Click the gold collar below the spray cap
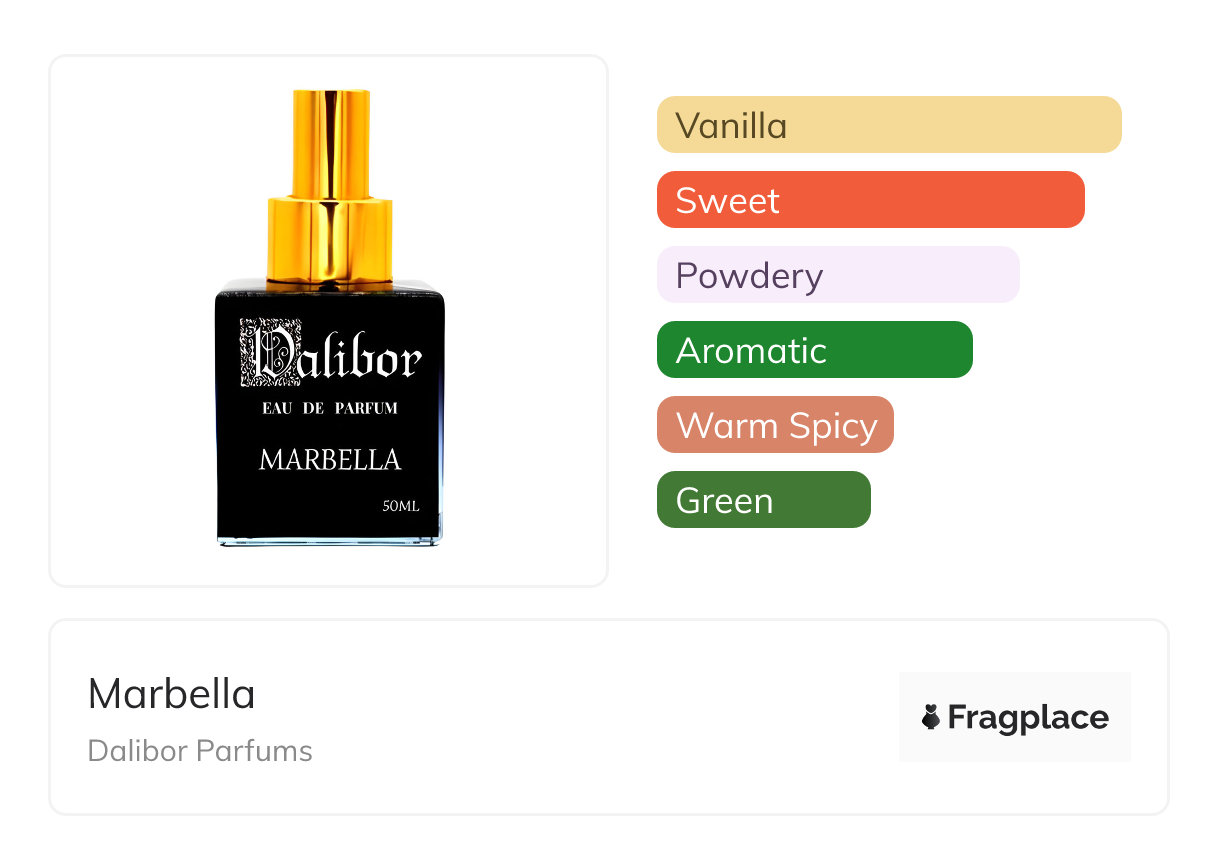This screenshot has width=1218, height=864. tap(330, 238)
